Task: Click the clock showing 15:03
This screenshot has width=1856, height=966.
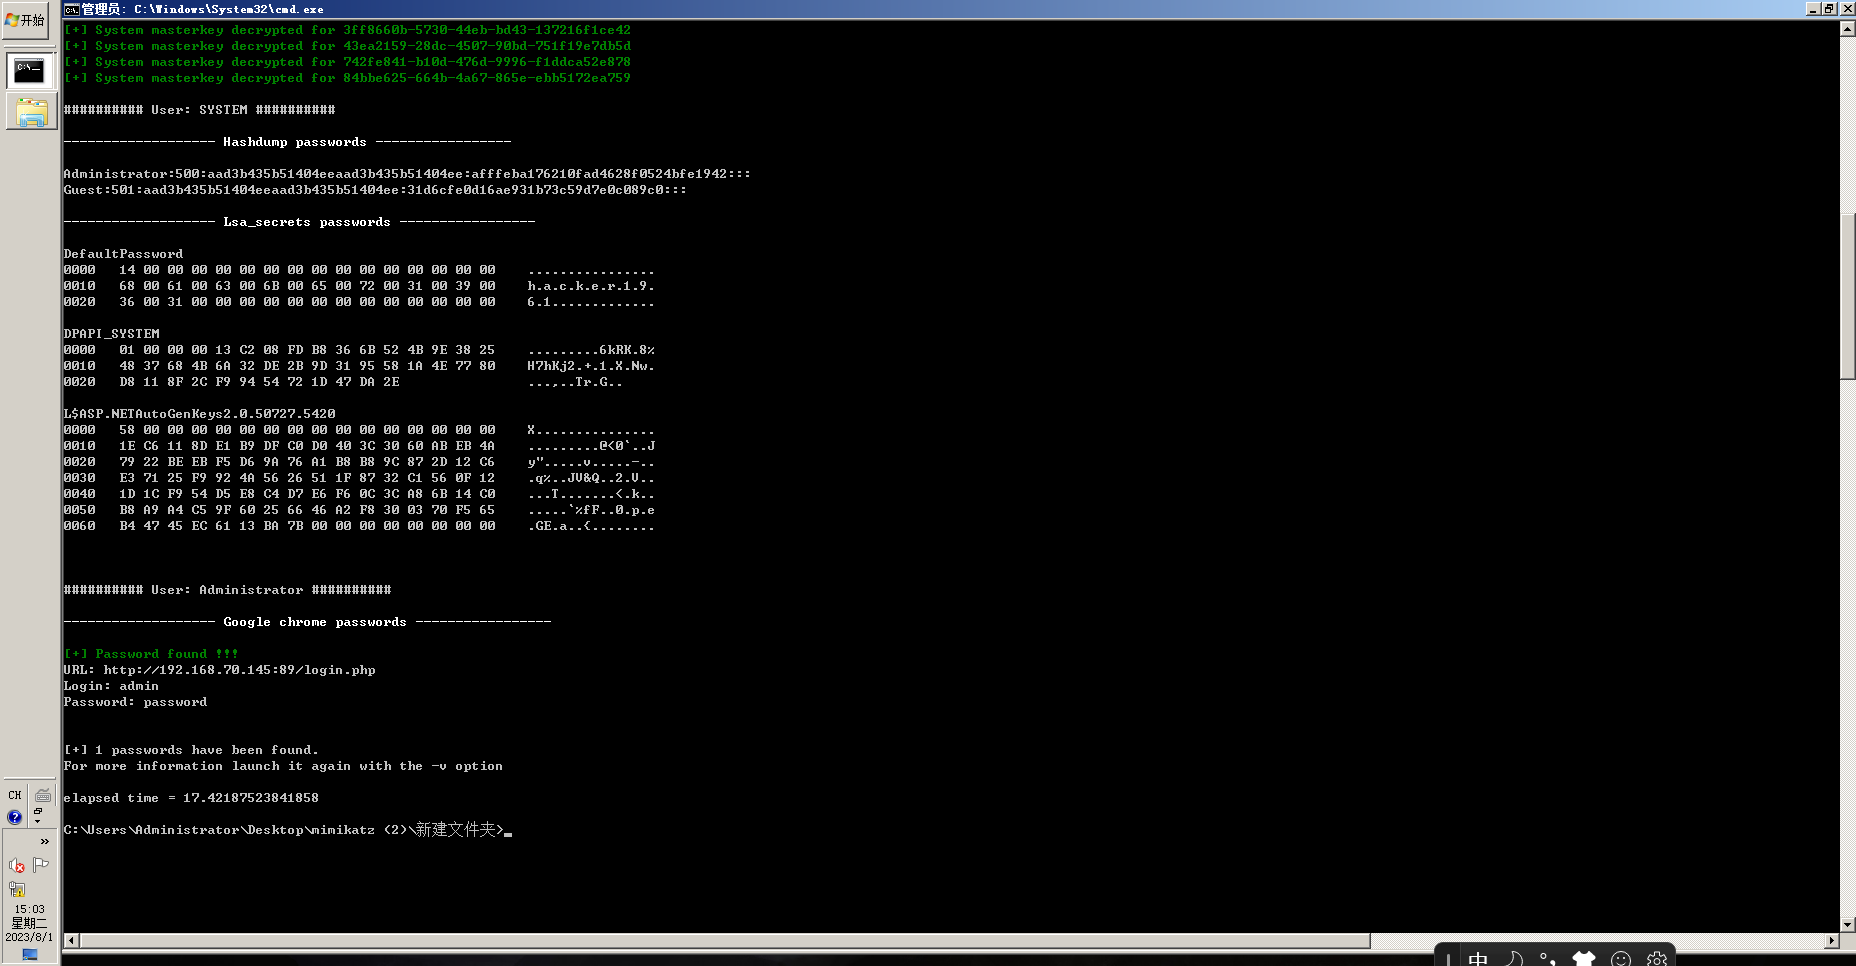Action: pos(30,908)
